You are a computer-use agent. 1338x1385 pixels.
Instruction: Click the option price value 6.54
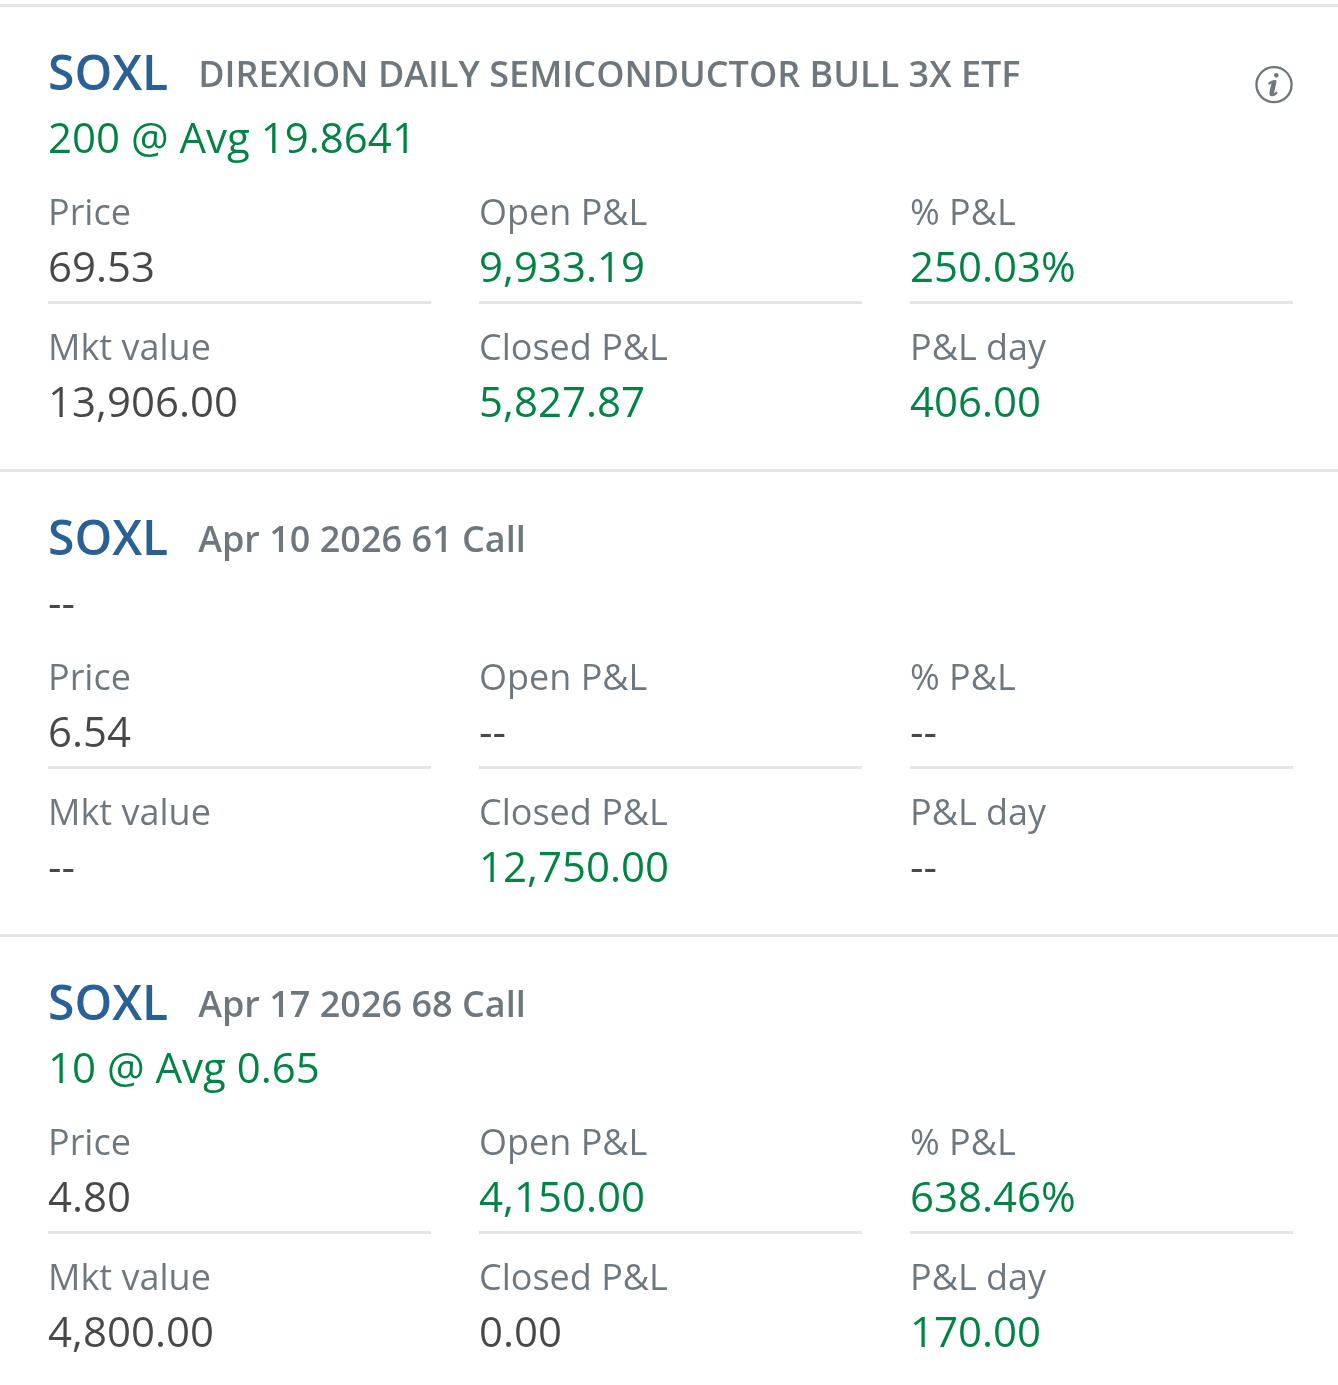click(x=90, y=733)
